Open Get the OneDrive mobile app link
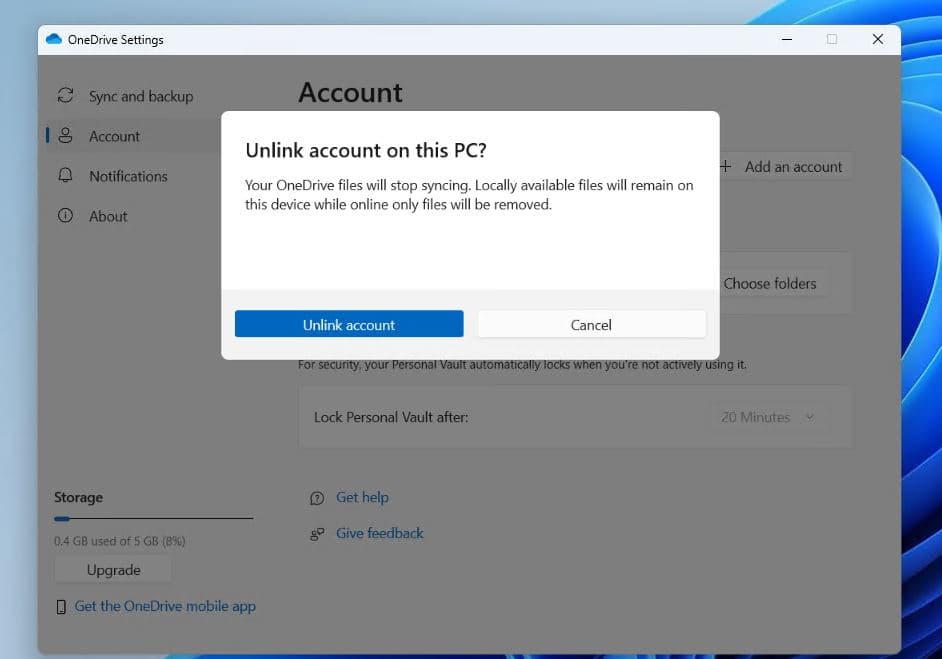 [x=165, y=606]
